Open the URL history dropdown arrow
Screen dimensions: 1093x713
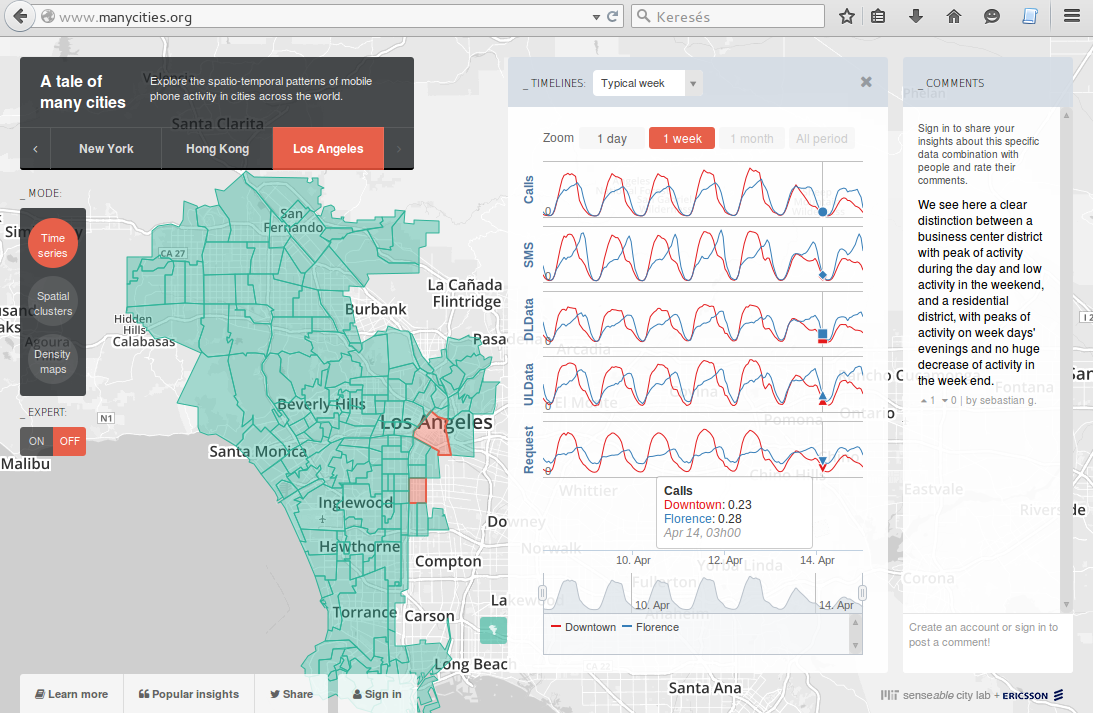point(597,17)
